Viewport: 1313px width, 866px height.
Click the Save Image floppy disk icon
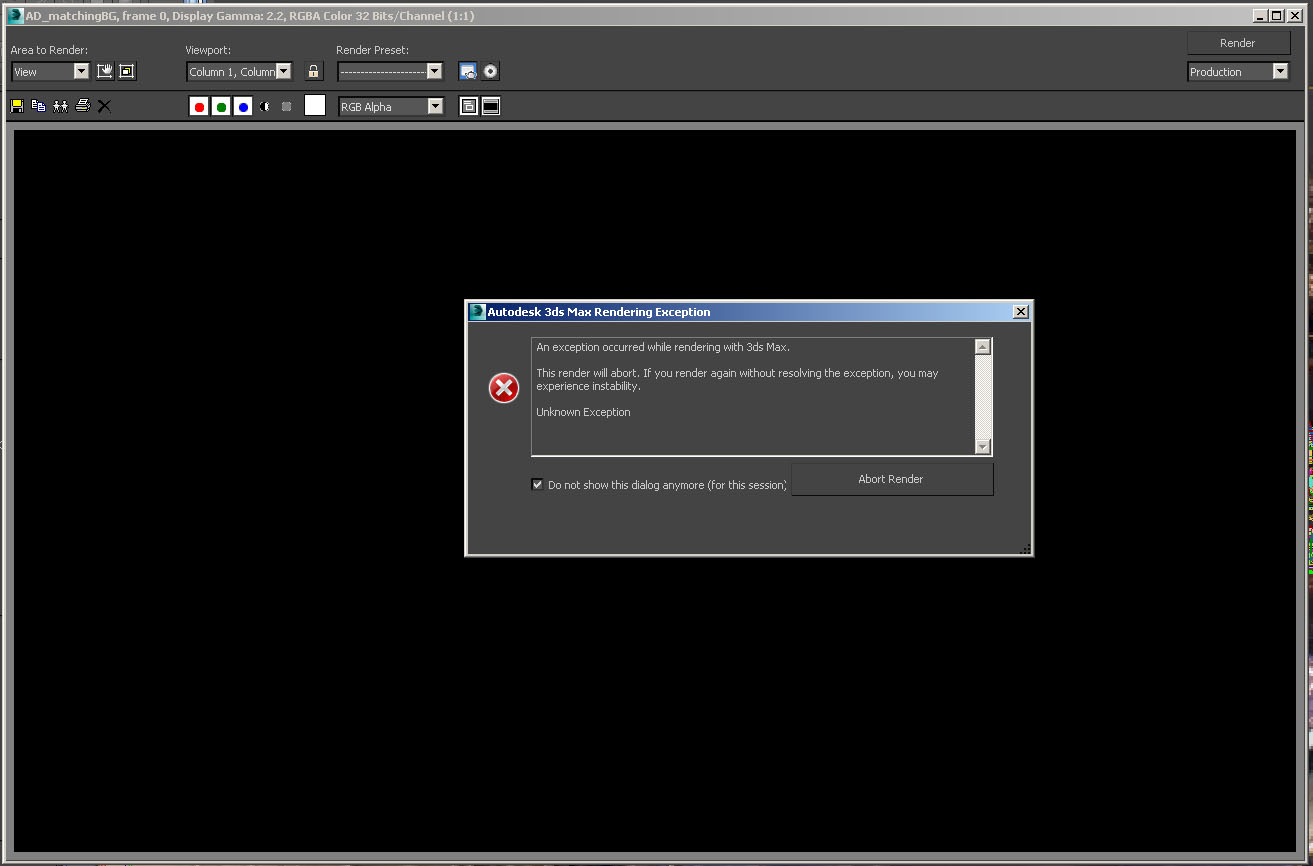[17, 106]
